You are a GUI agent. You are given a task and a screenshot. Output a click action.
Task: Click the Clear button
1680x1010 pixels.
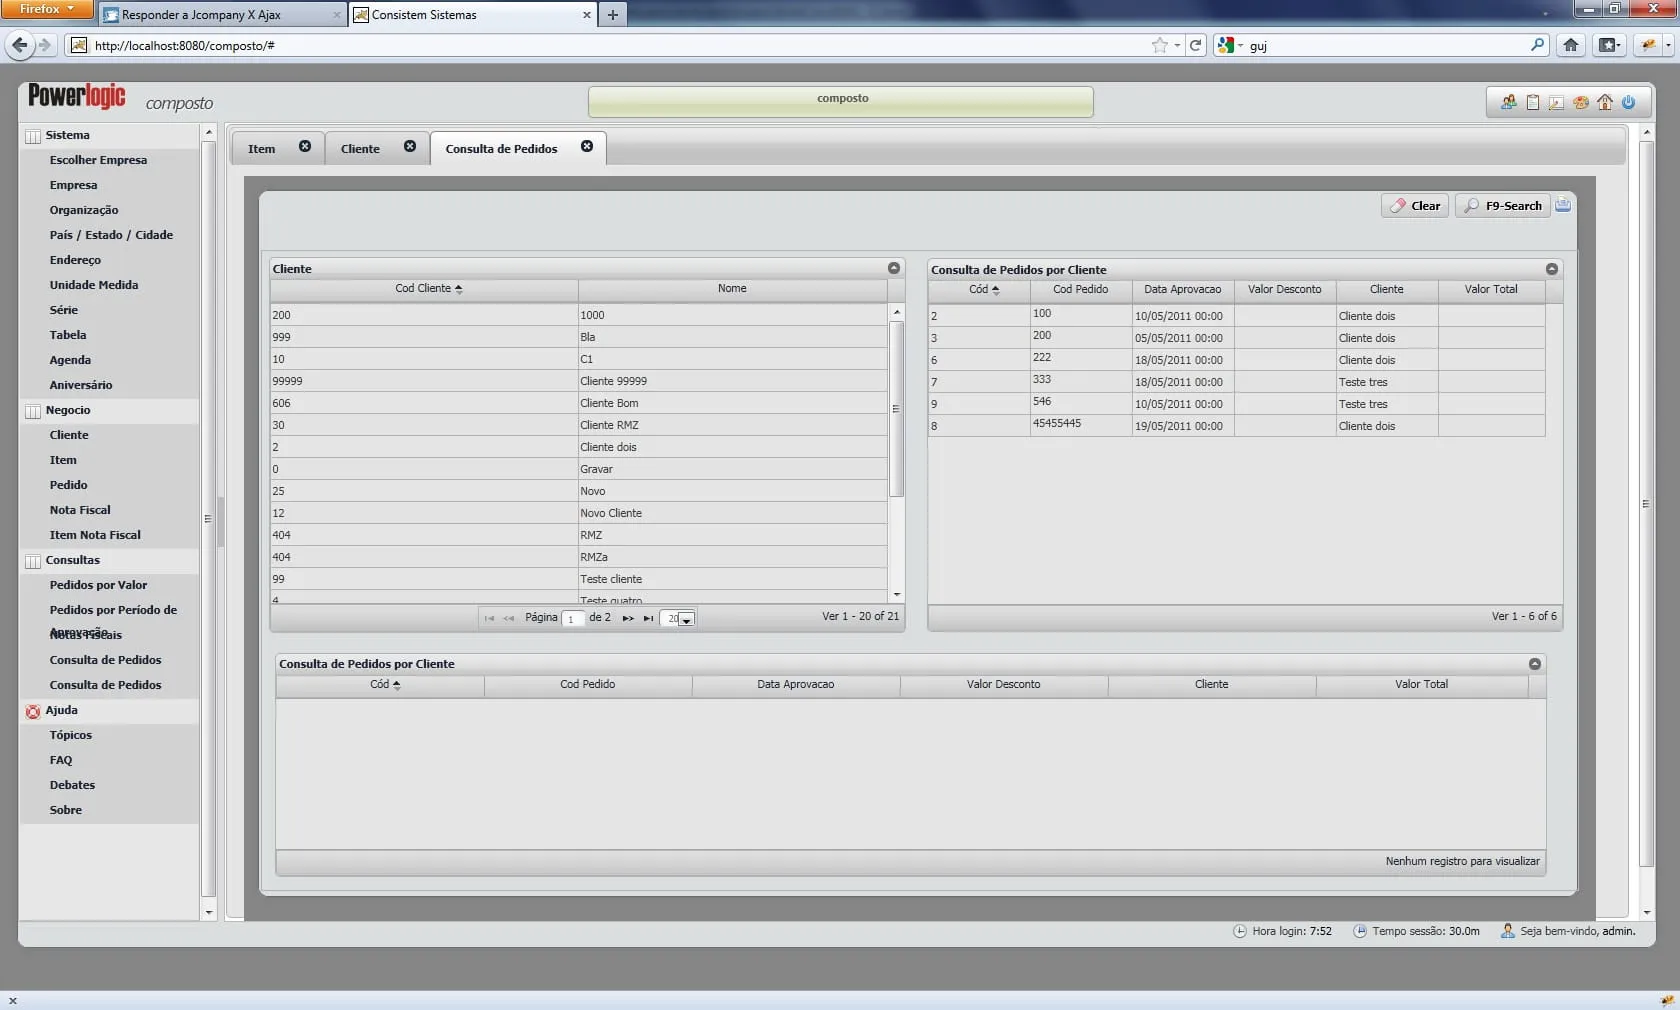coord(1415,206)
